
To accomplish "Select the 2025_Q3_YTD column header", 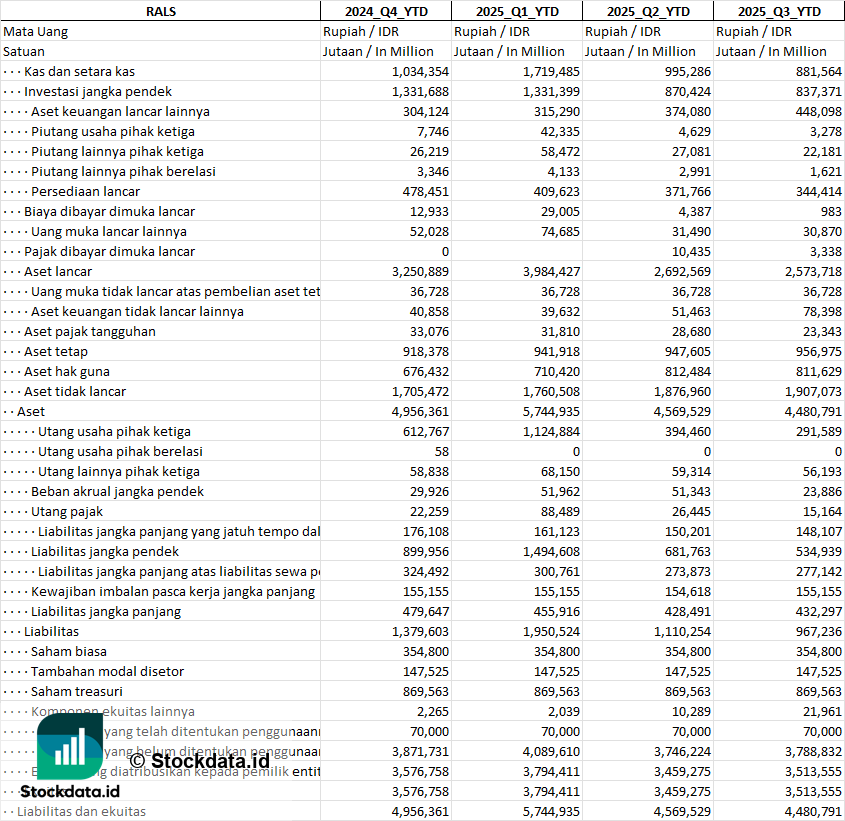I will click(x=779, y=11).
